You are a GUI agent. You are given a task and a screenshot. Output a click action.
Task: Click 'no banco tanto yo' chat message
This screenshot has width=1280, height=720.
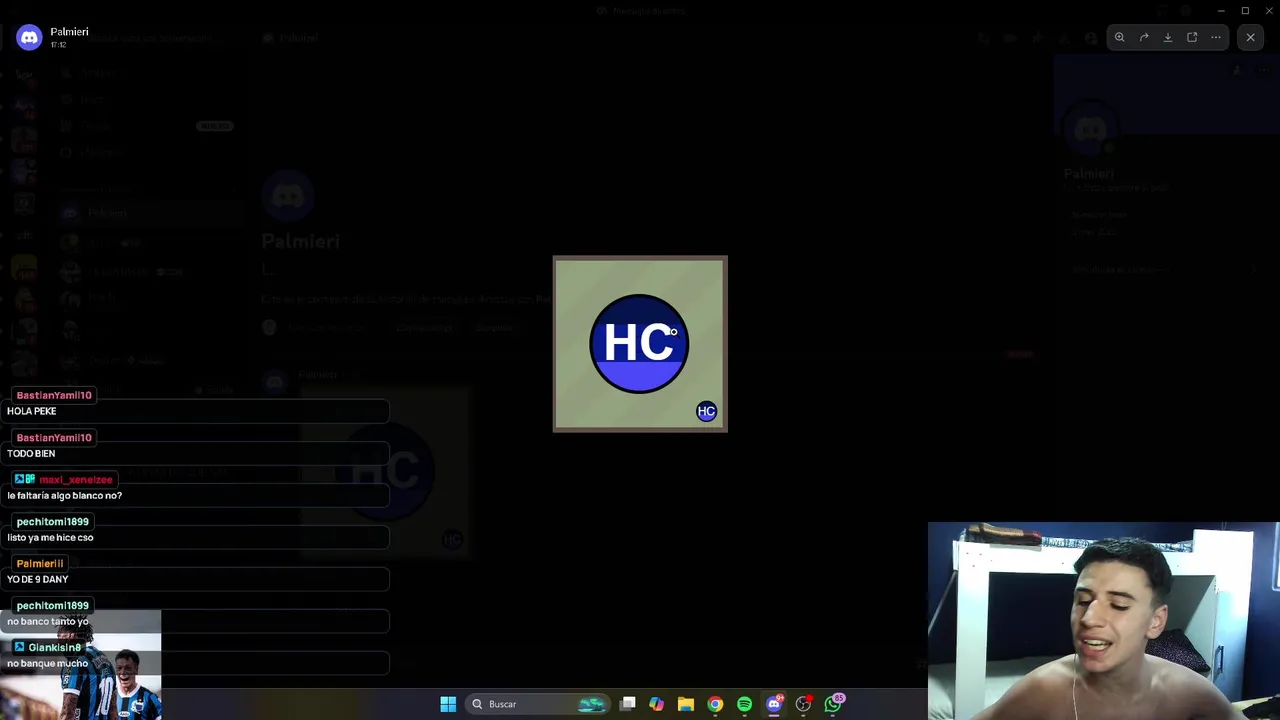click(x=48, y=621)
